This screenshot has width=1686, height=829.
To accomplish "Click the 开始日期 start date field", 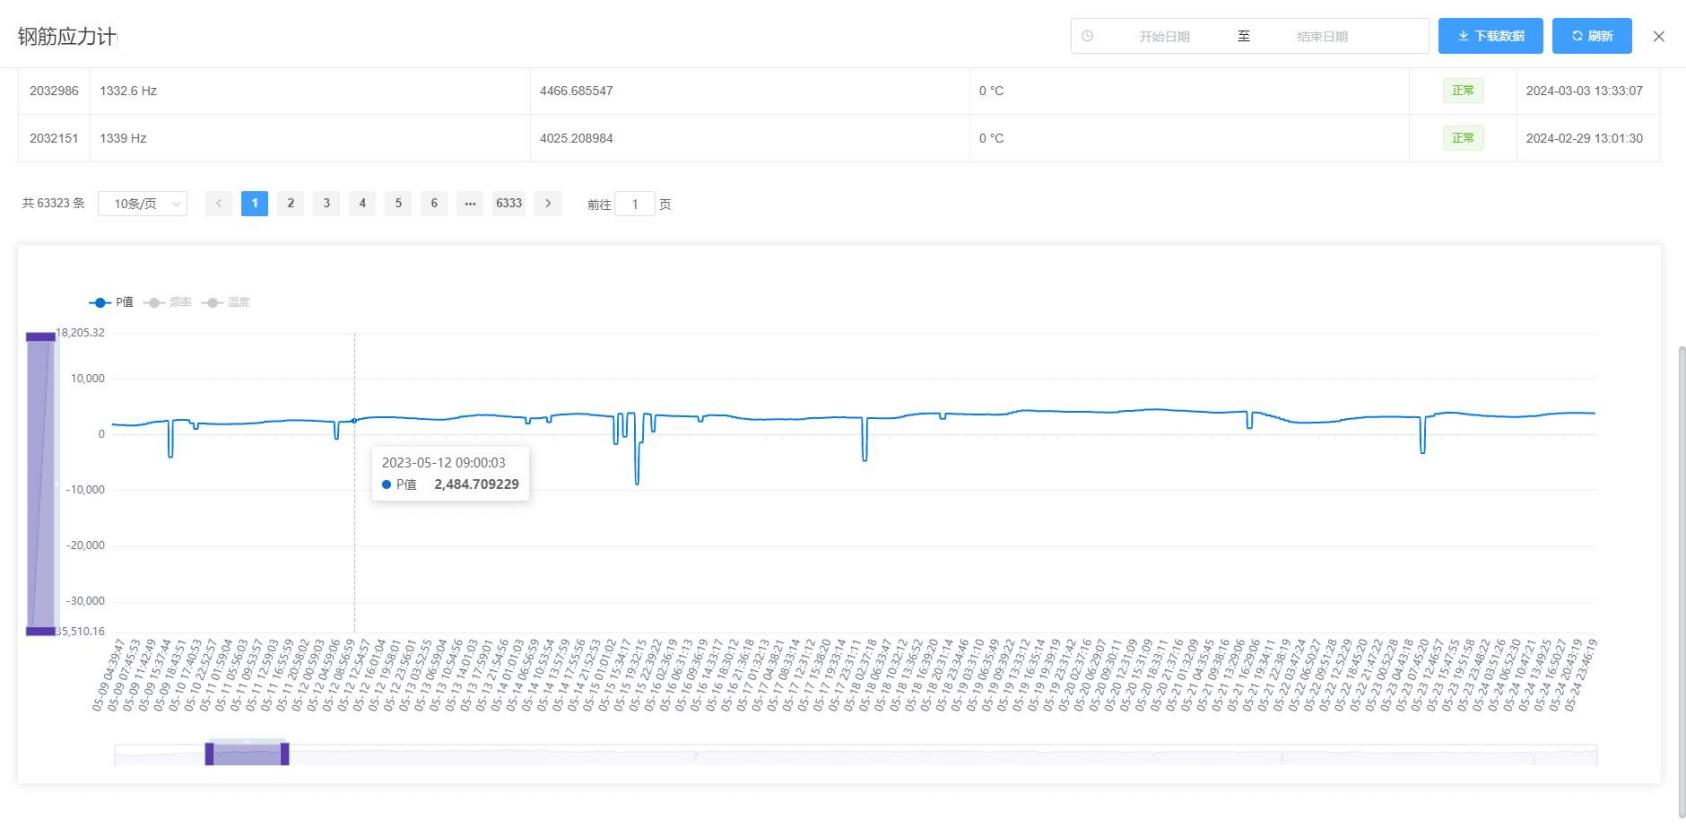I will (1164, 36).
